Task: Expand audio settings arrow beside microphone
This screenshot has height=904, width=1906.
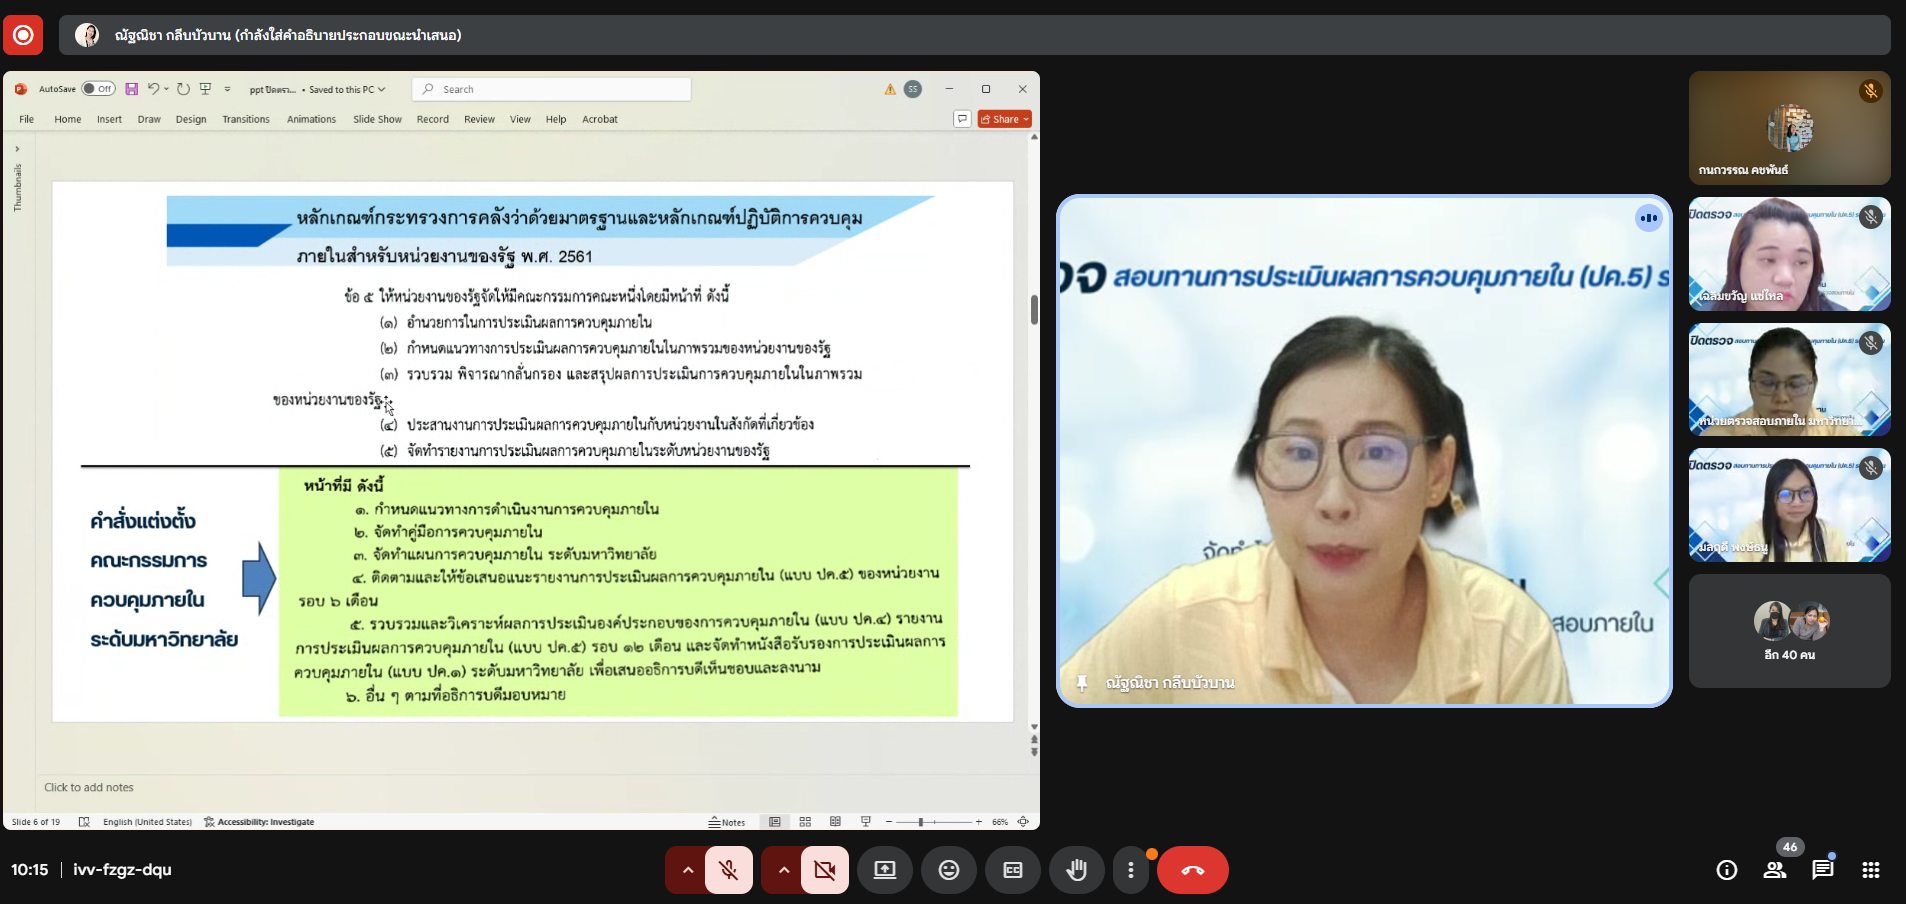Action: pos(687,870)
